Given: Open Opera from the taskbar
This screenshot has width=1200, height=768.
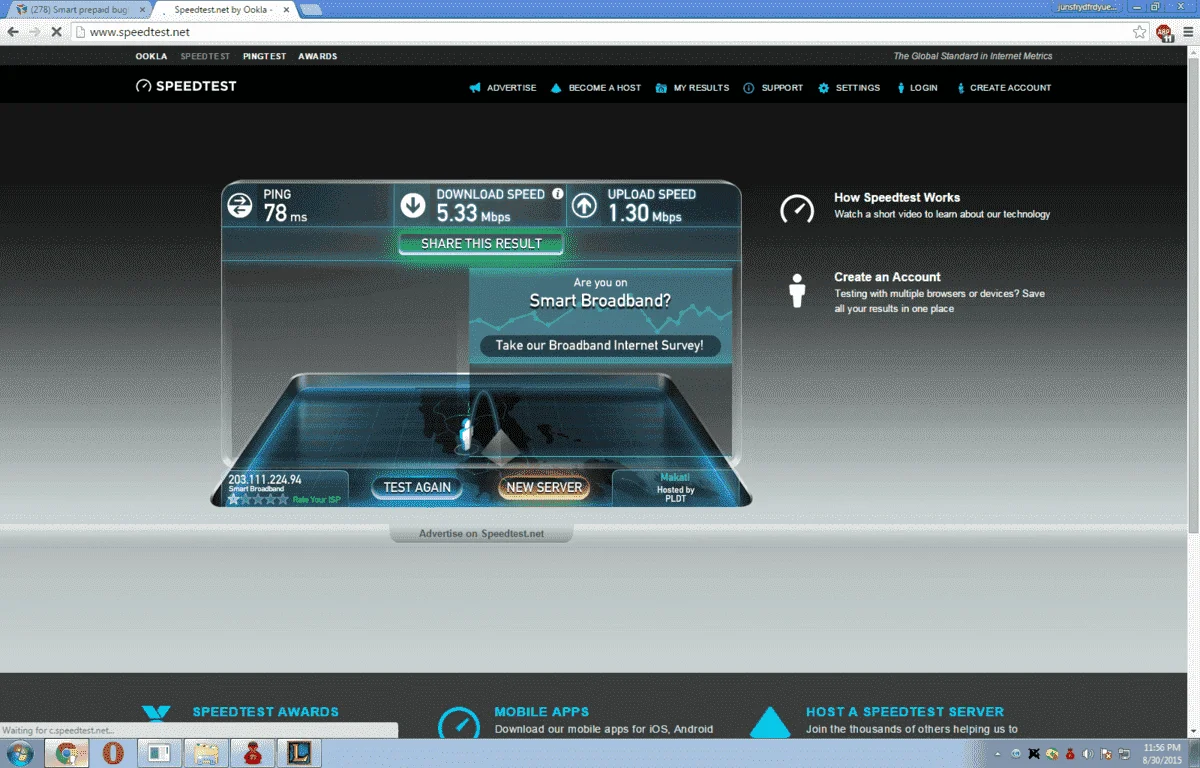Looking at the screenshot, I should (113, 753).
